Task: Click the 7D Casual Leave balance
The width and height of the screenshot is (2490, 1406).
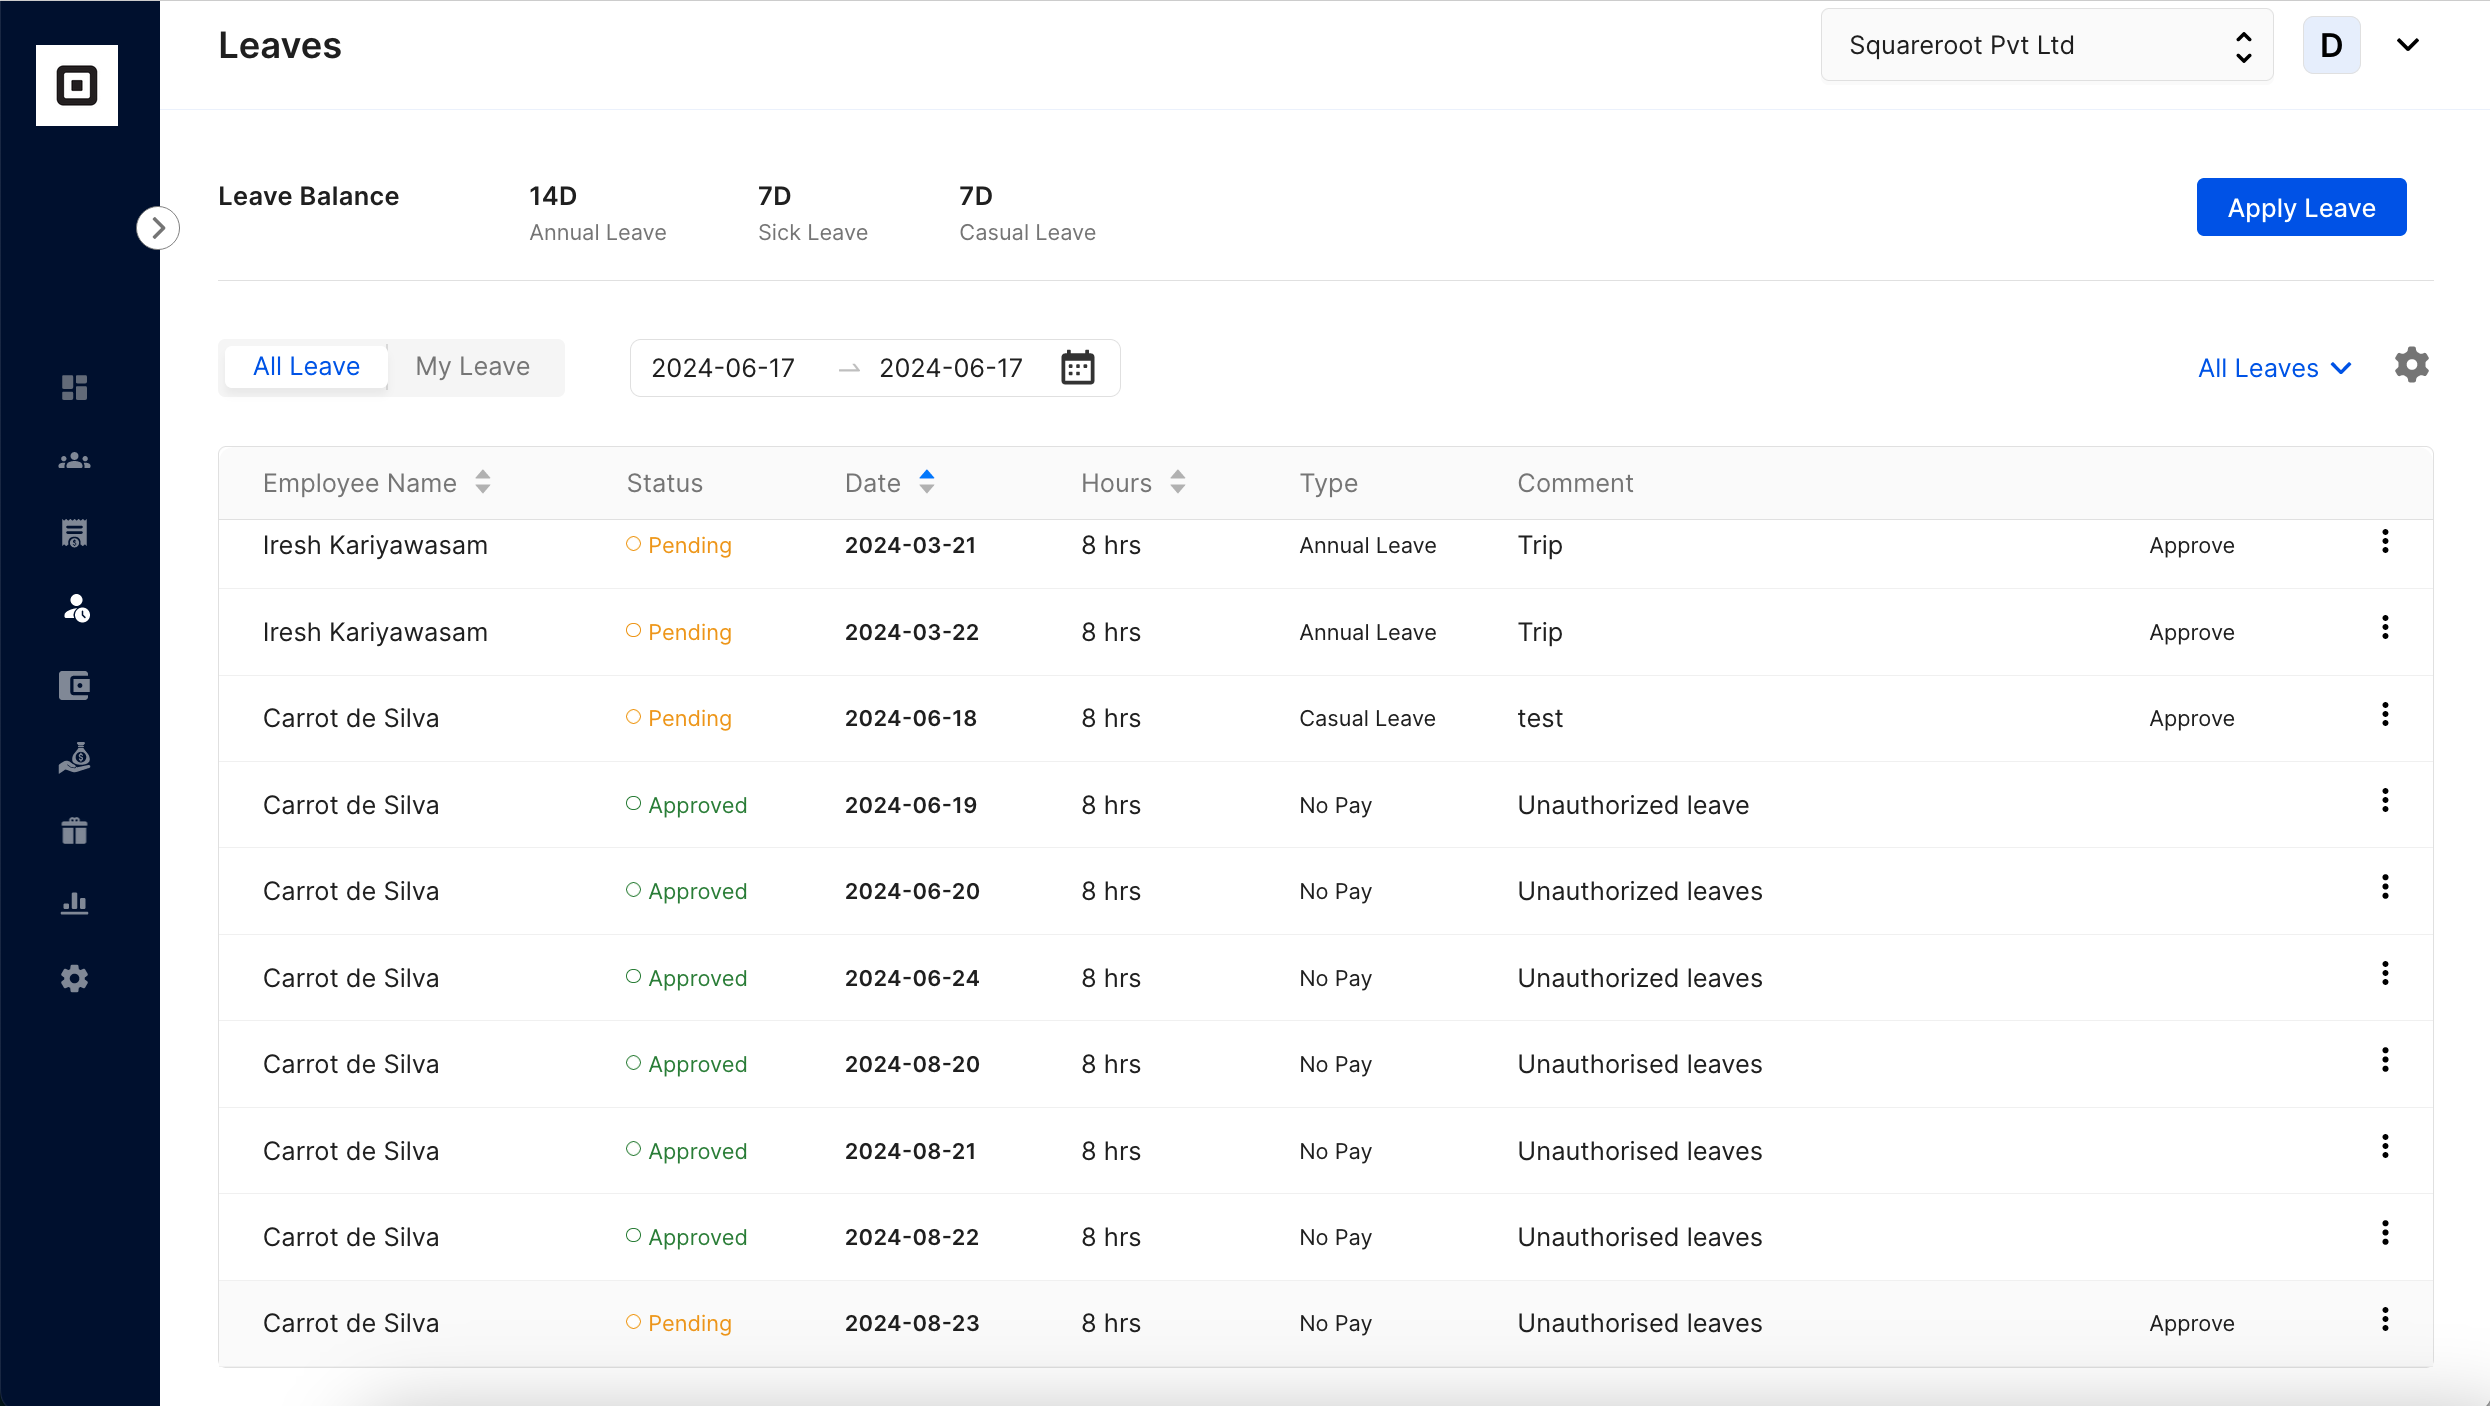Action: tap(1027, 213)
